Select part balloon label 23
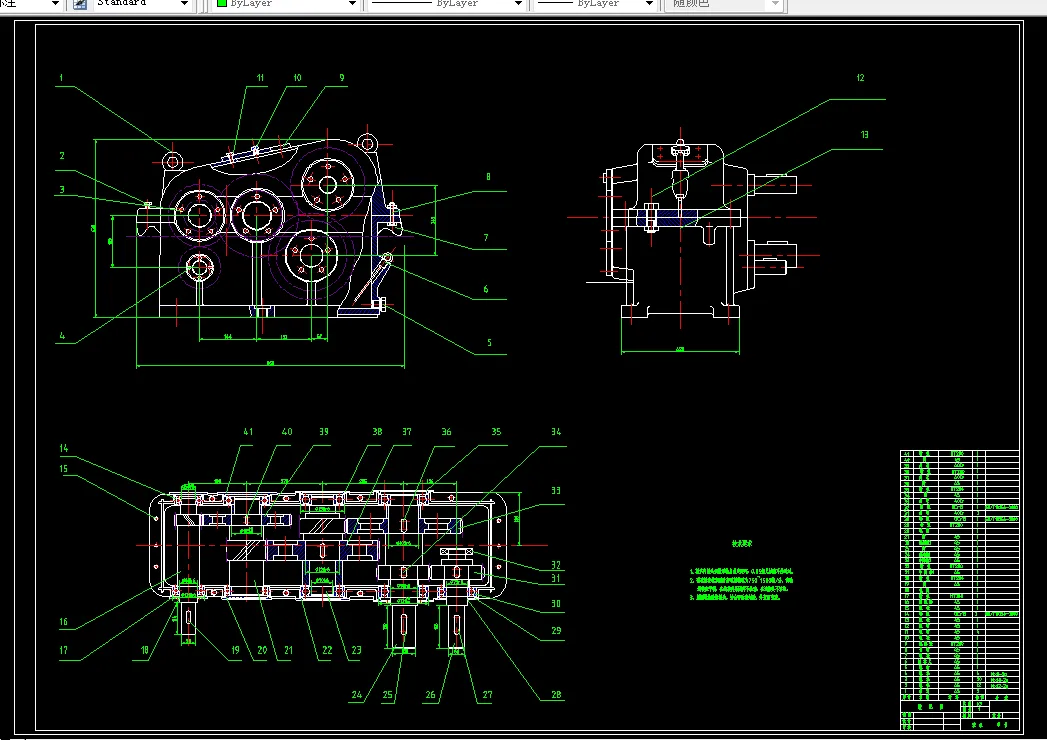The image size is (1047, 740). tap(357, 650)
